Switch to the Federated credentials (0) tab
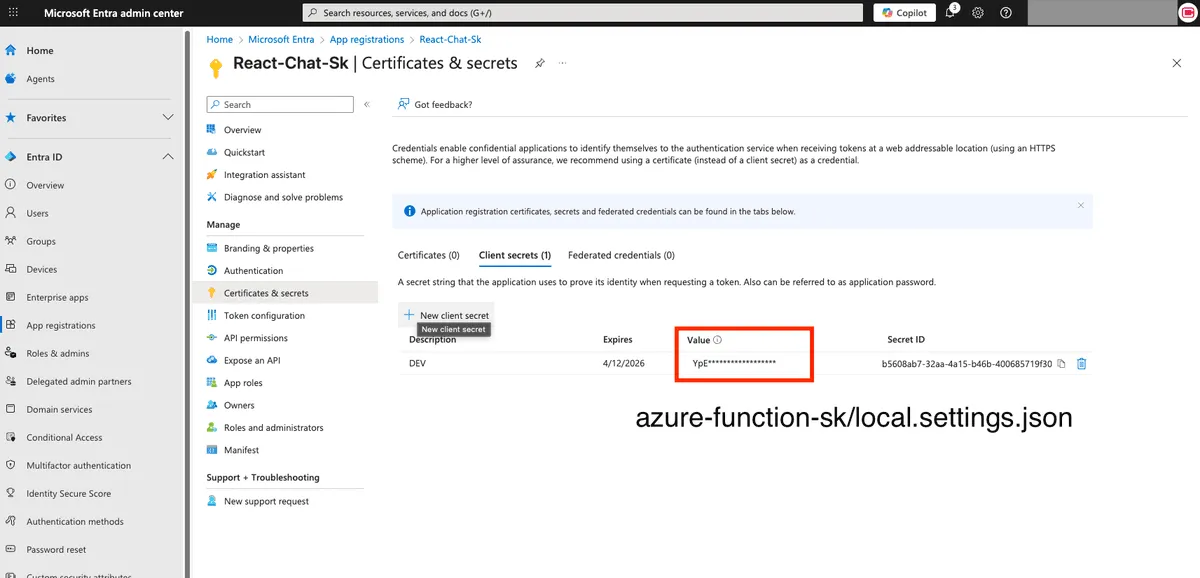The image size is (1200, 578). click(621, 255)
